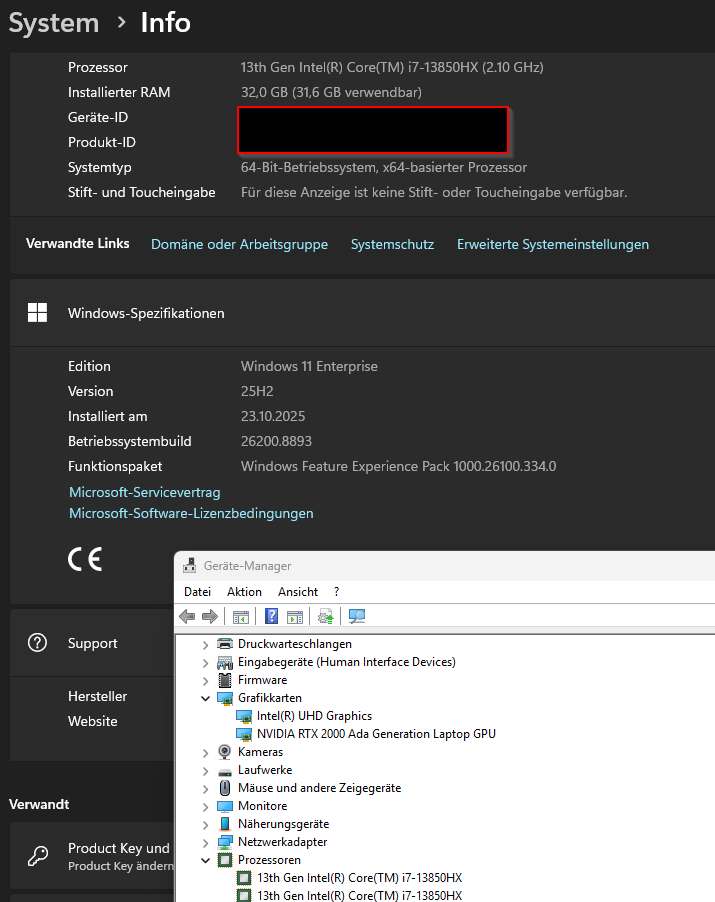Open Help via the blue question mark icon

pos(271,617)
